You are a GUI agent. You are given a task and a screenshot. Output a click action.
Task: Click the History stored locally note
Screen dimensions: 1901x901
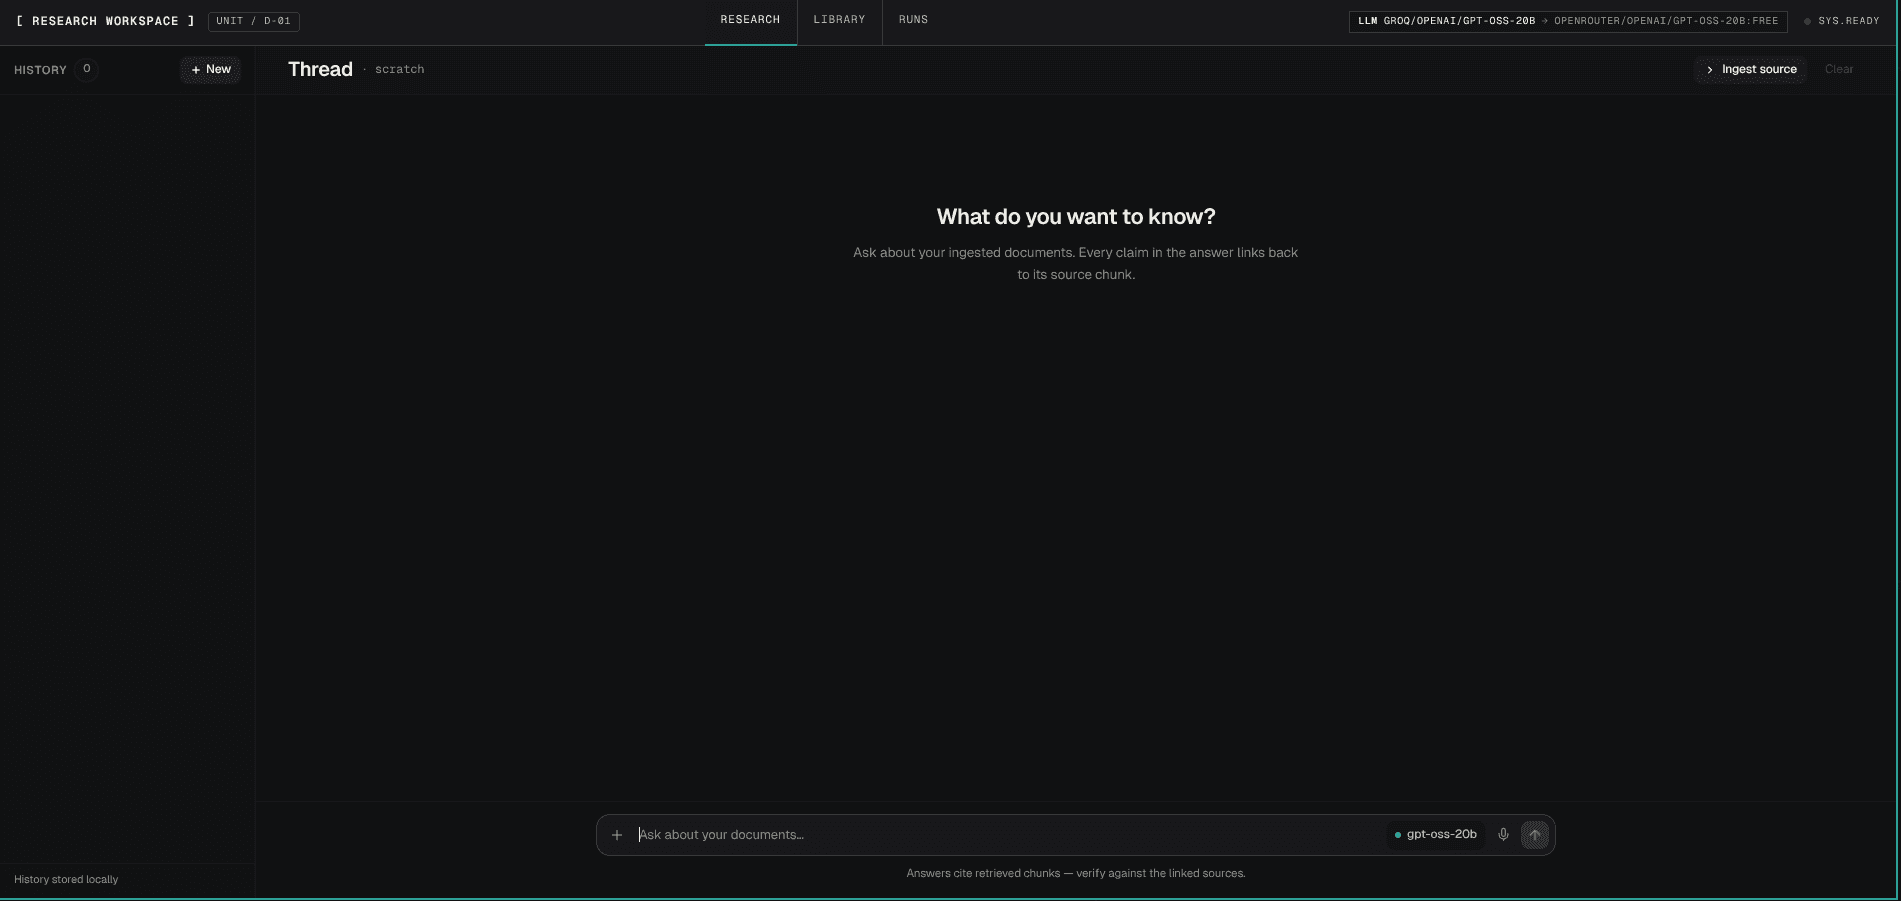coord(66,880)
